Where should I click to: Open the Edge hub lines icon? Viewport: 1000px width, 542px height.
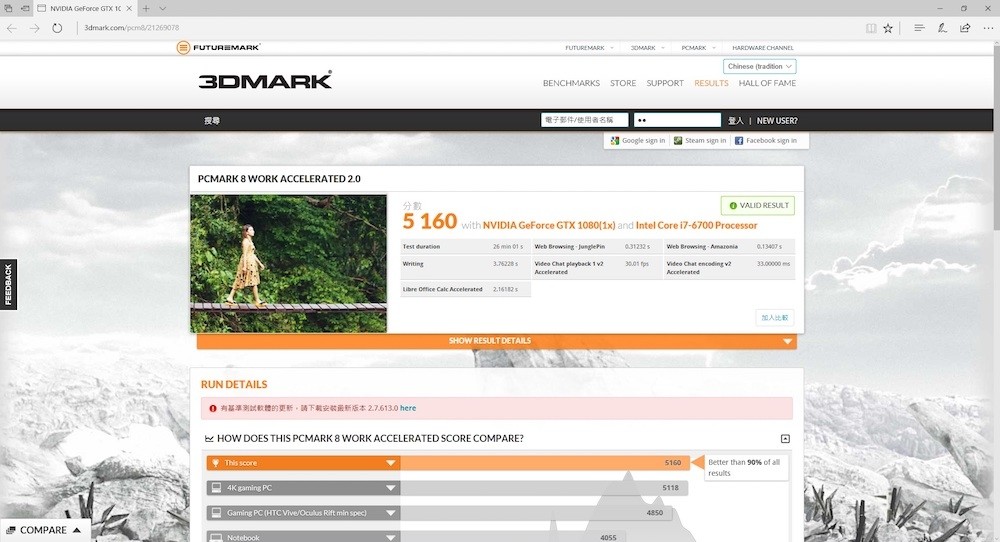pyautogui.click(x=919, y=28)
